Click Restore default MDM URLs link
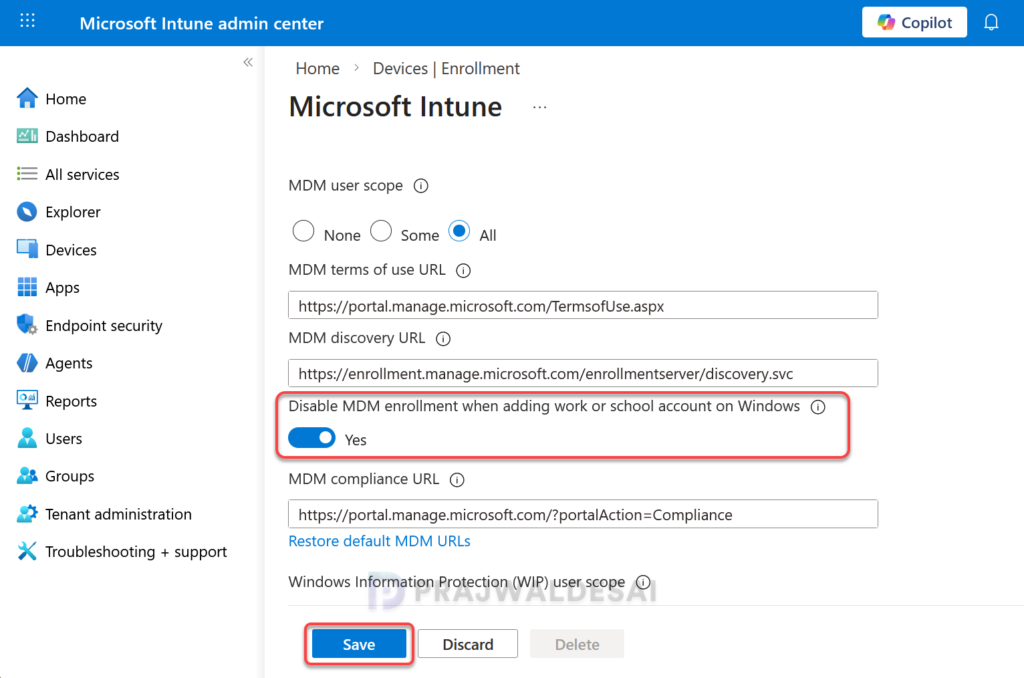 [x=379, y=541]
